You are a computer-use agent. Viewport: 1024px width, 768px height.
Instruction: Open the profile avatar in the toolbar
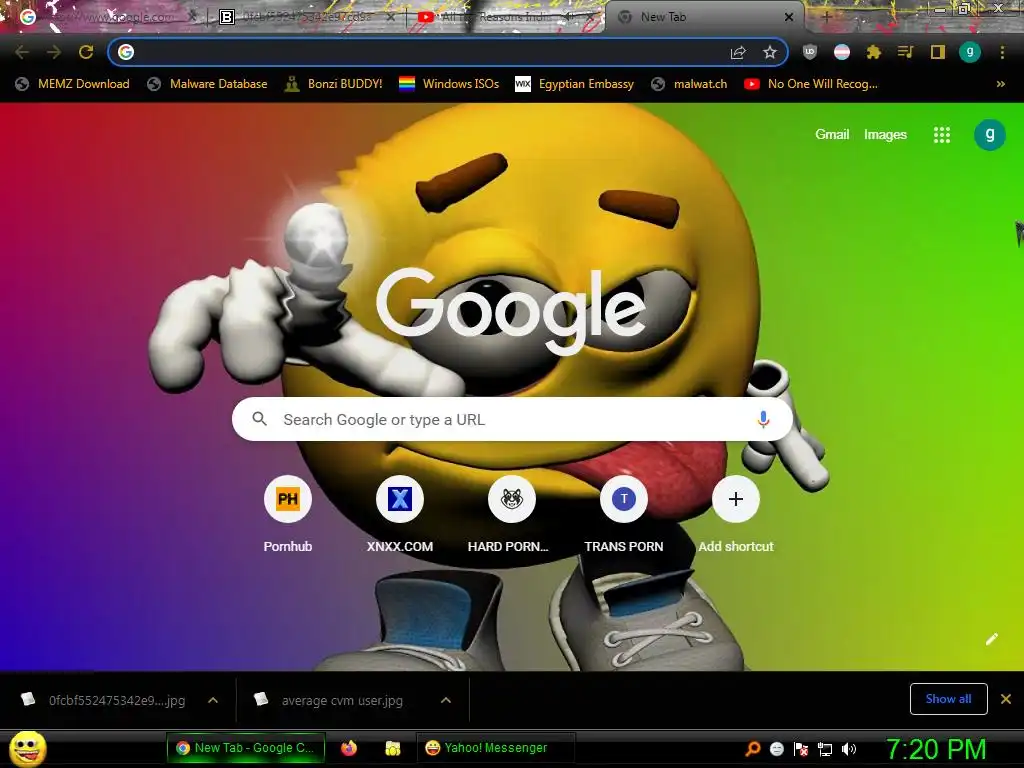click(x=970, y=52)
